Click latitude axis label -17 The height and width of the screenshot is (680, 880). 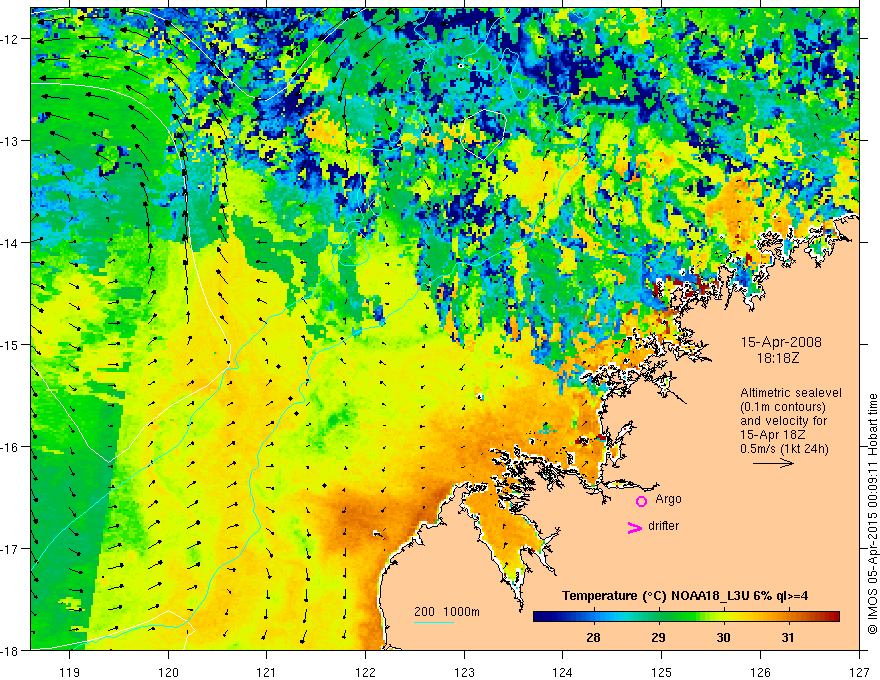pyautogui.click(x=11, y=548)
